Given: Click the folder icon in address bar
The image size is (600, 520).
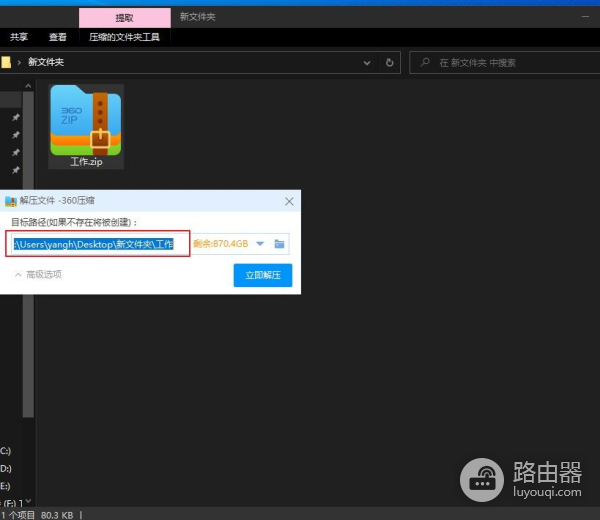Looking at the screenshot, I should pyautogui.click(x=6, y=63).
